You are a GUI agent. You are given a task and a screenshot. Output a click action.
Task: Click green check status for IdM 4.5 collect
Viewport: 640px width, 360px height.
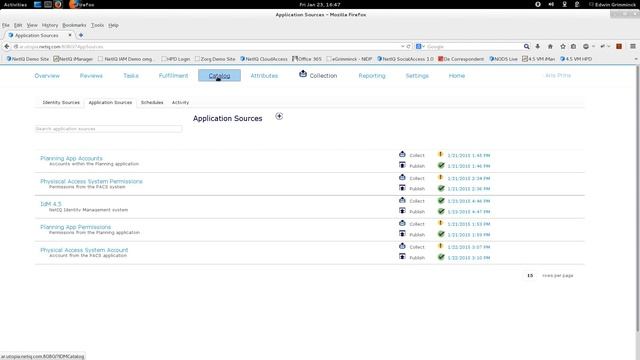click(x=441, y=200)
